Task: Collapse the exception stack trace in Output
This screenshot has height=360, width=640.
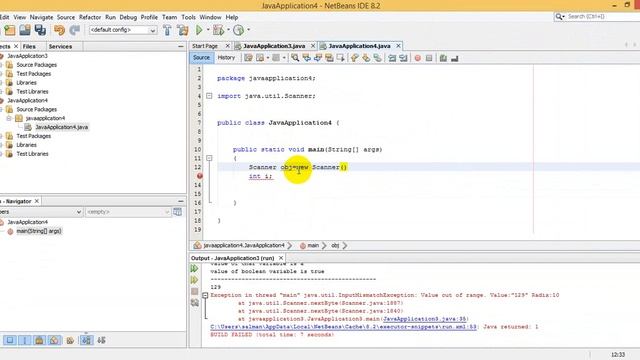Action: pos(205,295)
